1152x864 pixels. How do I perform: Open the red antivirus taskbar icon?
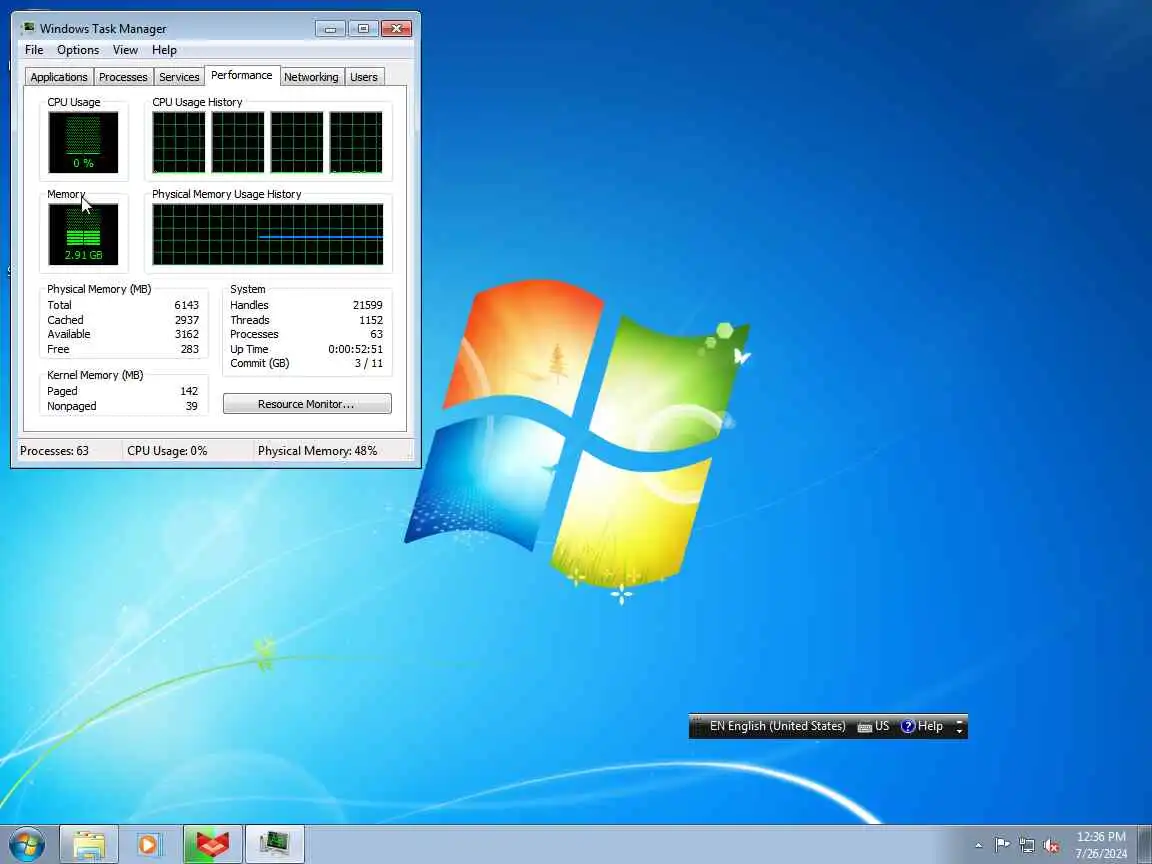212,844
